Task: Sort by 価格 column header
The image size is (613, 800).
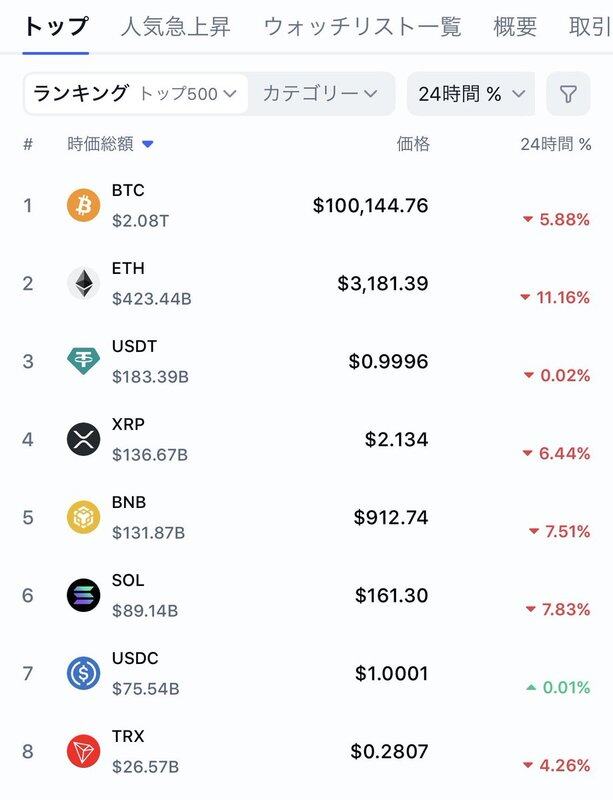Action: pos(413,144)
